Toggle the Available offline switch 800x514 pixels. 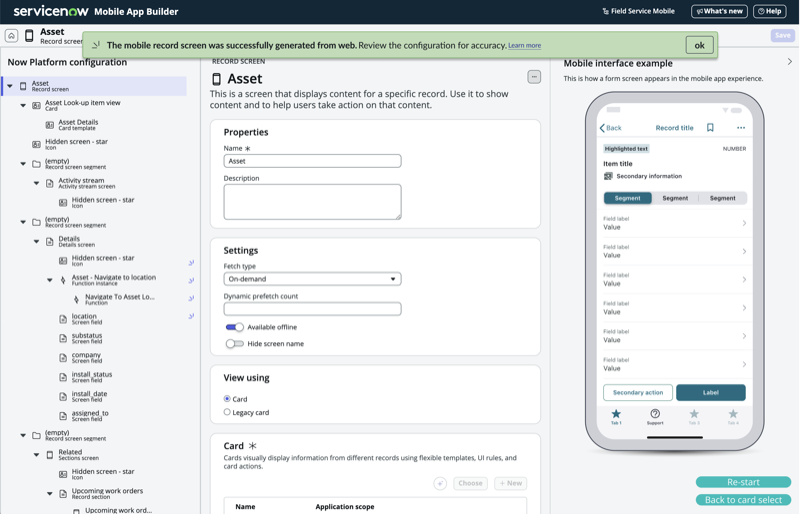(235, 327)
